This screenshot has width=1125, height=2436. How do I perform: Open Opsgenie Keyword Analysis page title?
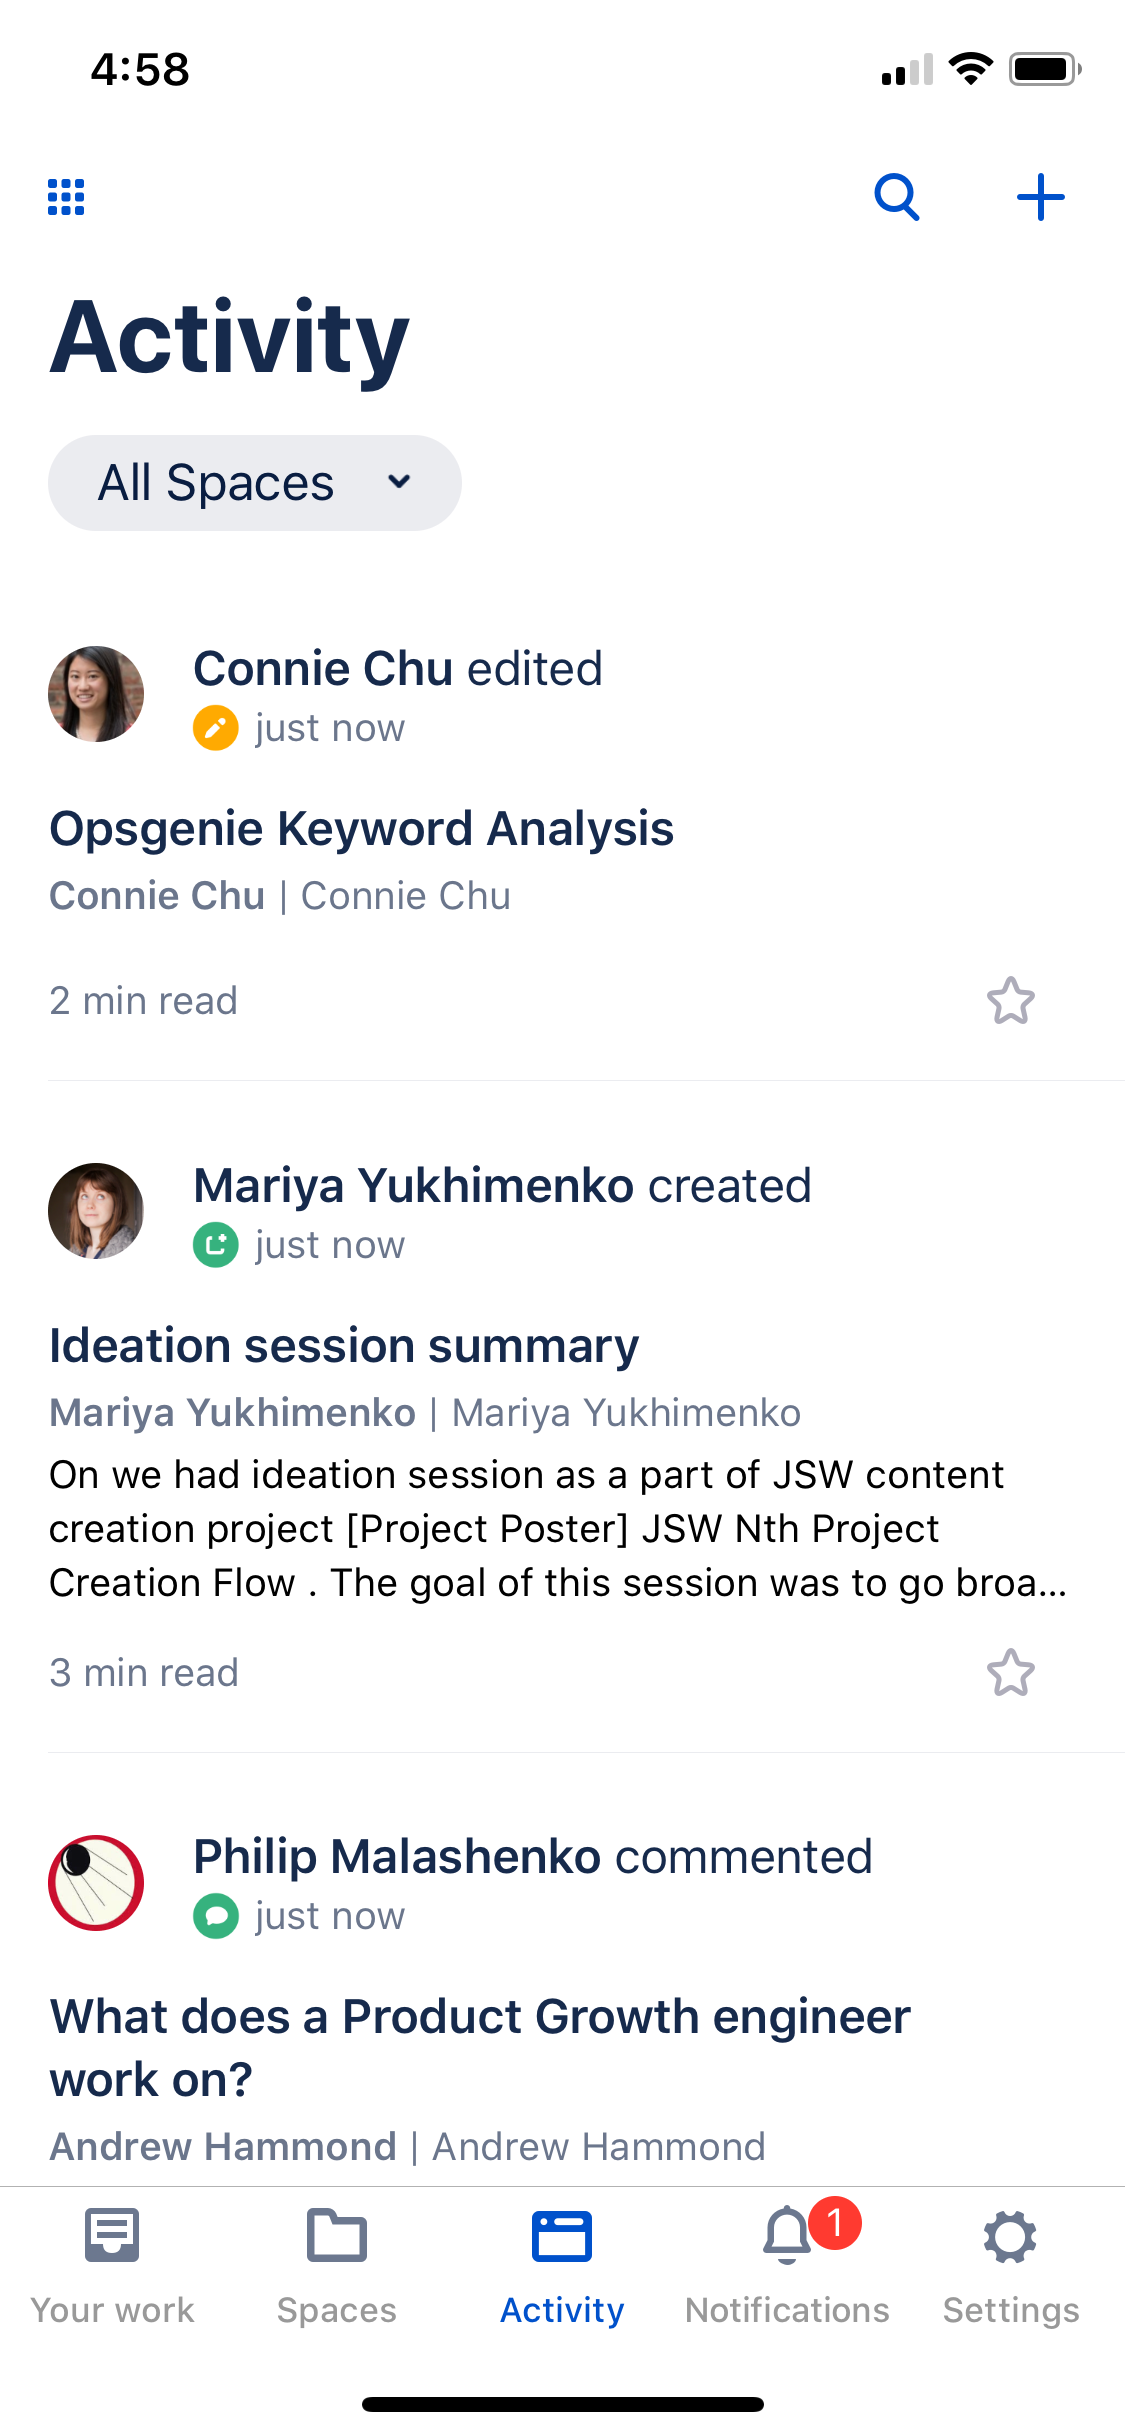(362, 829)
